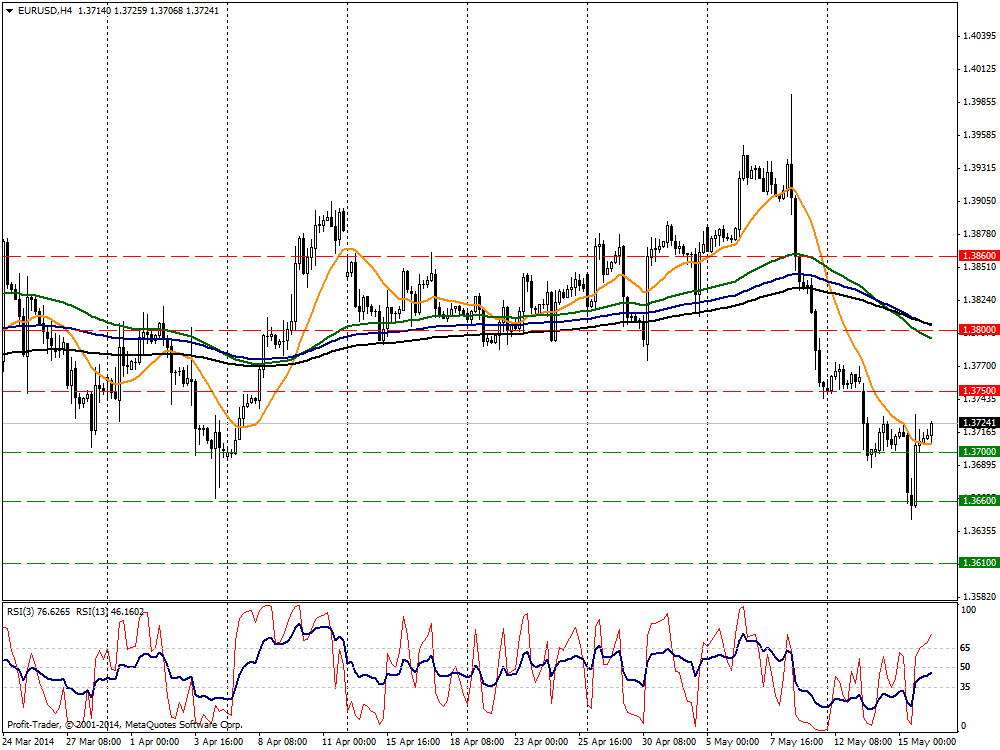Click the 1.38240 price scale value

click(980, 300)
